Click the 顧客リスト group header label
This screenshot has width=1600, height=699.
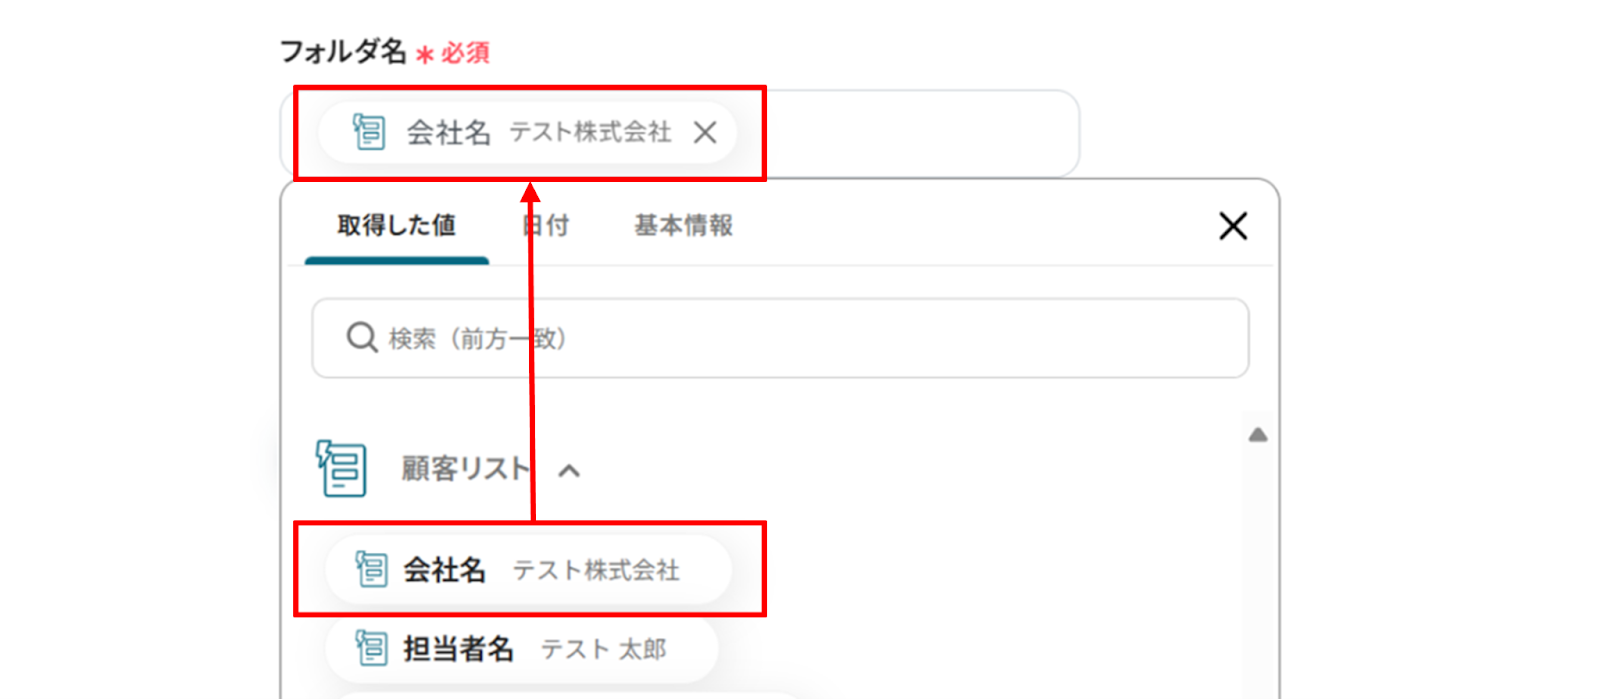point(464,468)
